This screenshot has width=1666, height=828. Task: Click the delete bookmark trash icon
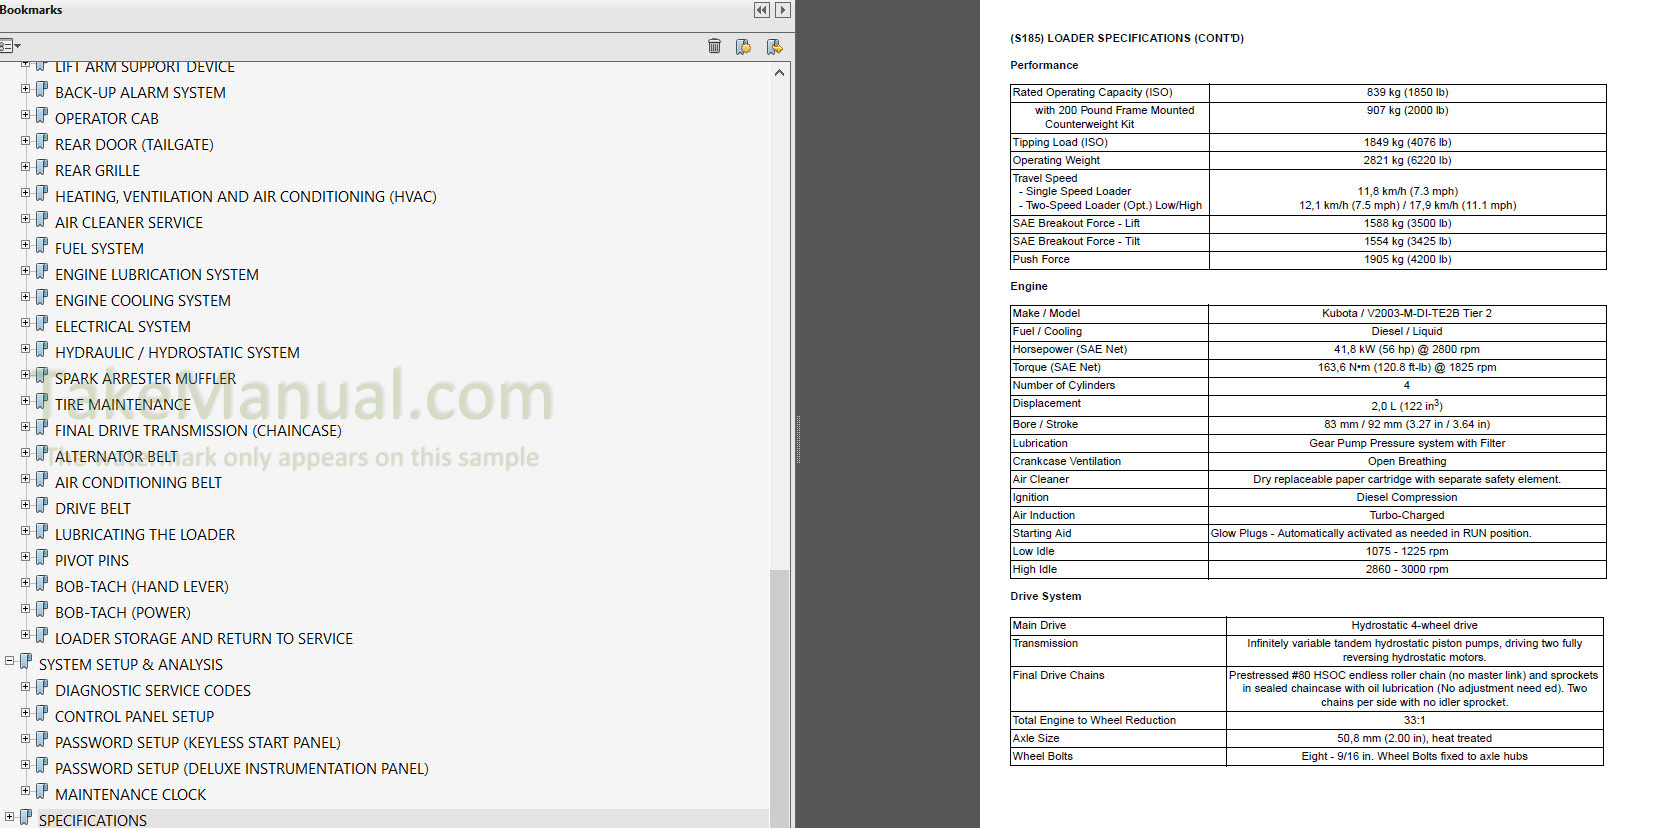click(x=714, y=46)
